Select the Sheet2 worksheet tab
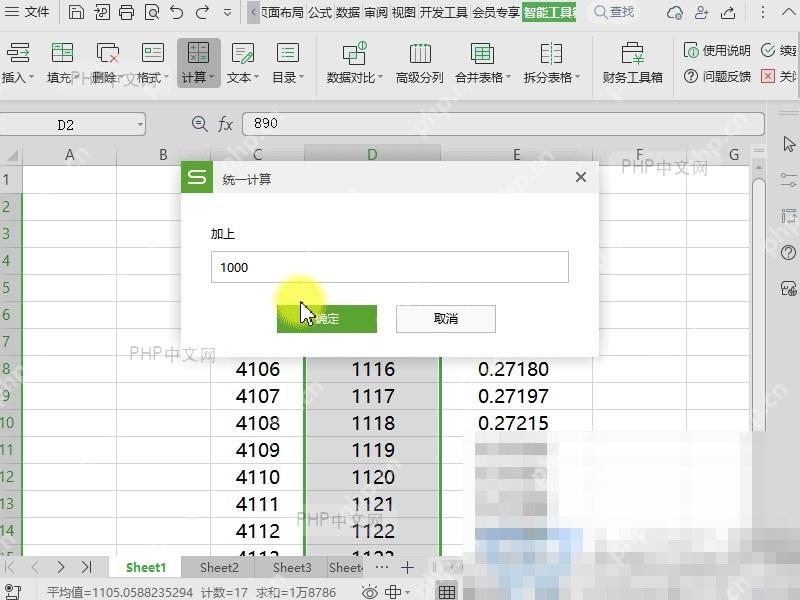 click(x=219, y=567)
